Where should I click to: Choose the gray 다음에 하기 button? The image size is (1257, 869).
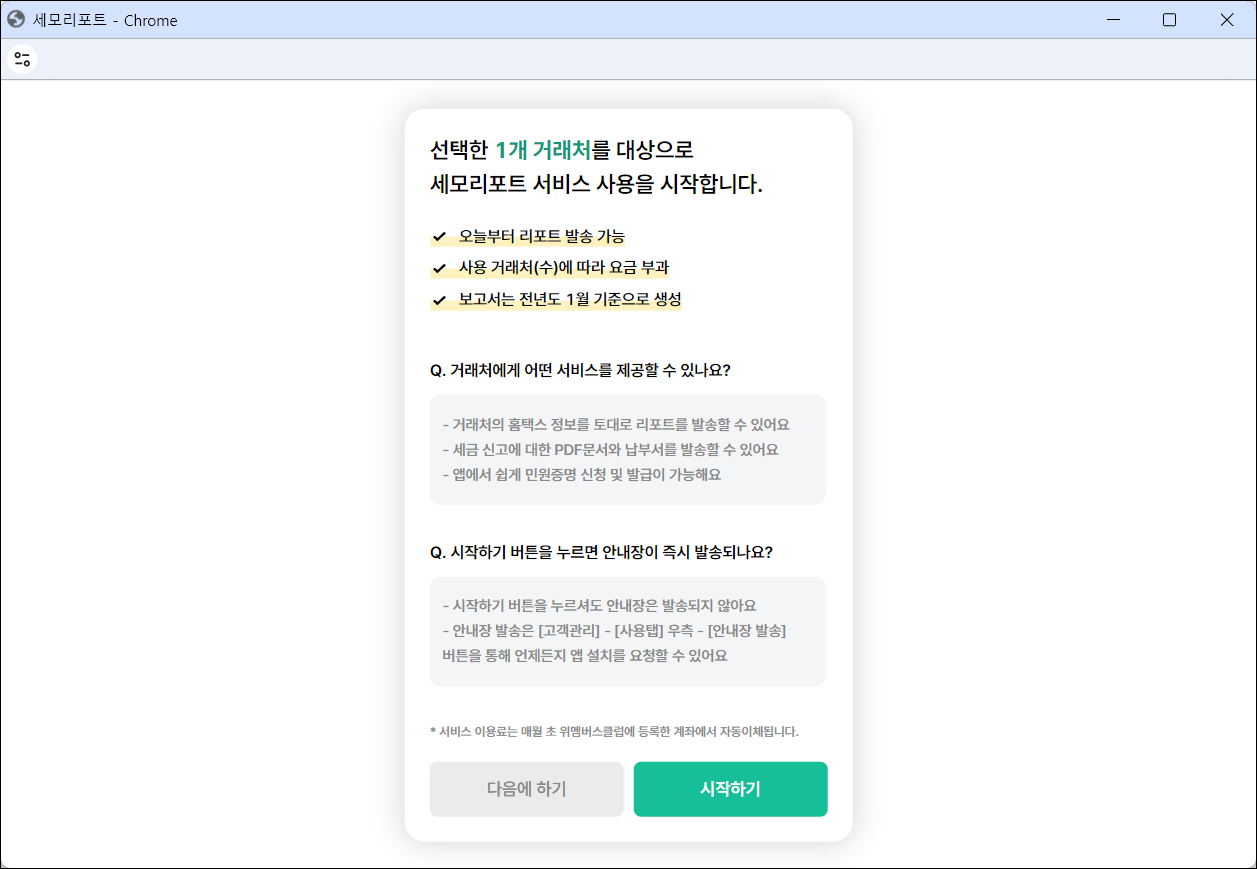coord(526,789)
